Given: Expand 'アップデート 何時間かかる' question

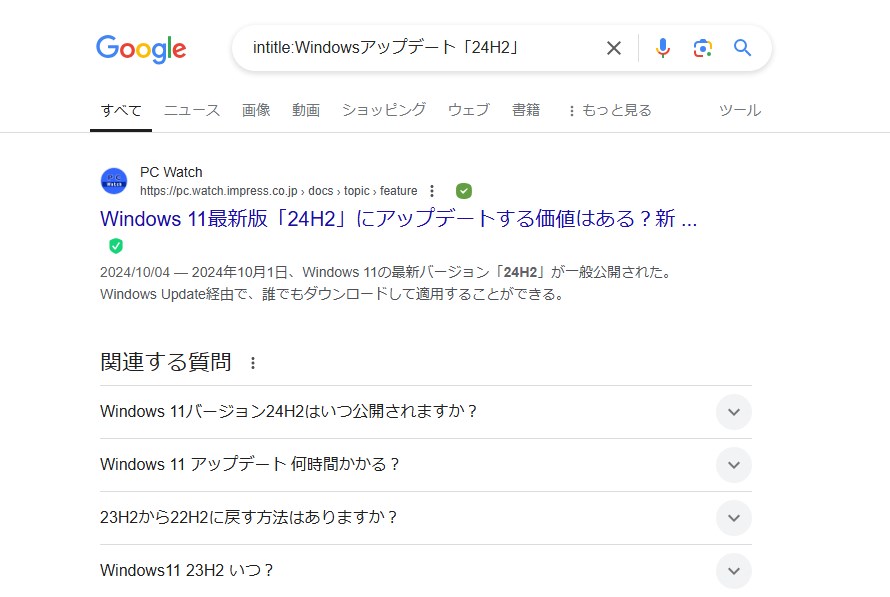Looking at the screenshot, I should point(733,465).
